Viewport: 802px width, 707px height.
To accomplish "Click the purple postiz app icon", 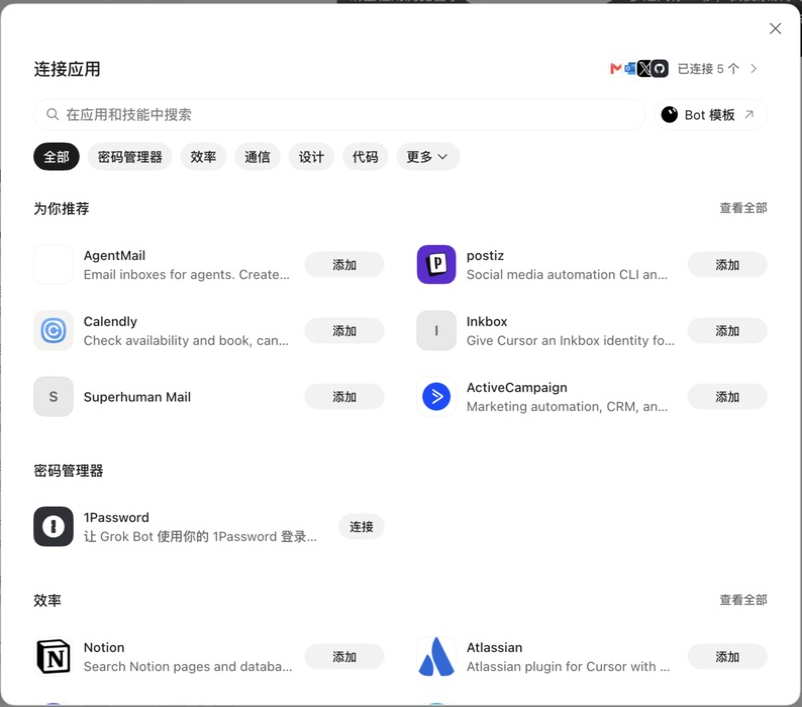I will click(436, 264).
